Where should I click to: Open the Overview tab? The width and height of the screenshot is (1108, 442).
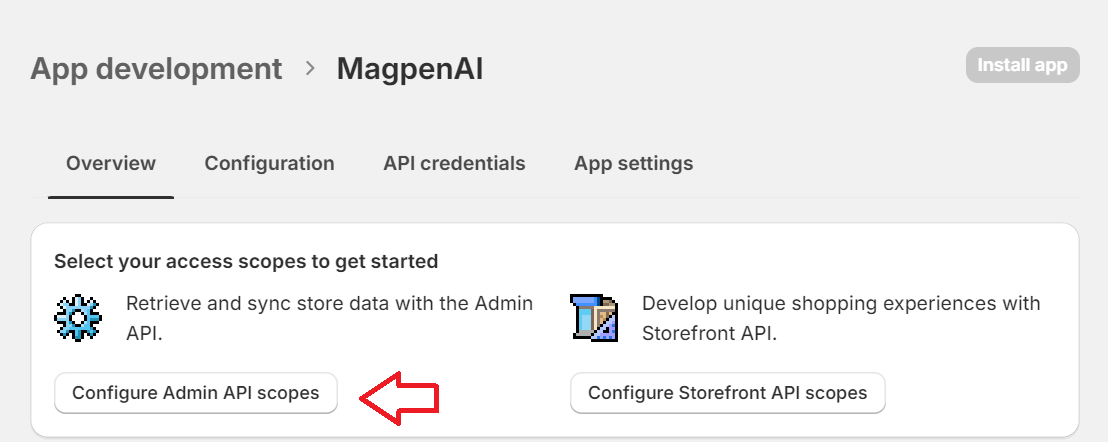[x=111, y=163]
